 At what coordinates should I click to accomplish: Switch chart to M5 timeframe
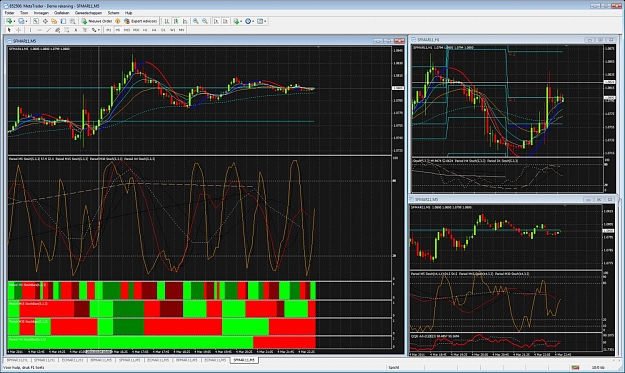click(x=118, y=30)
